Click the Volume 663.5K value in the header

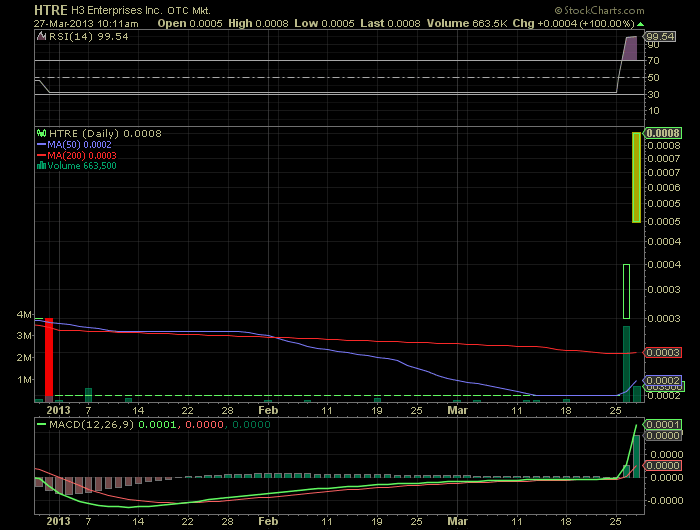click(467, 24)
